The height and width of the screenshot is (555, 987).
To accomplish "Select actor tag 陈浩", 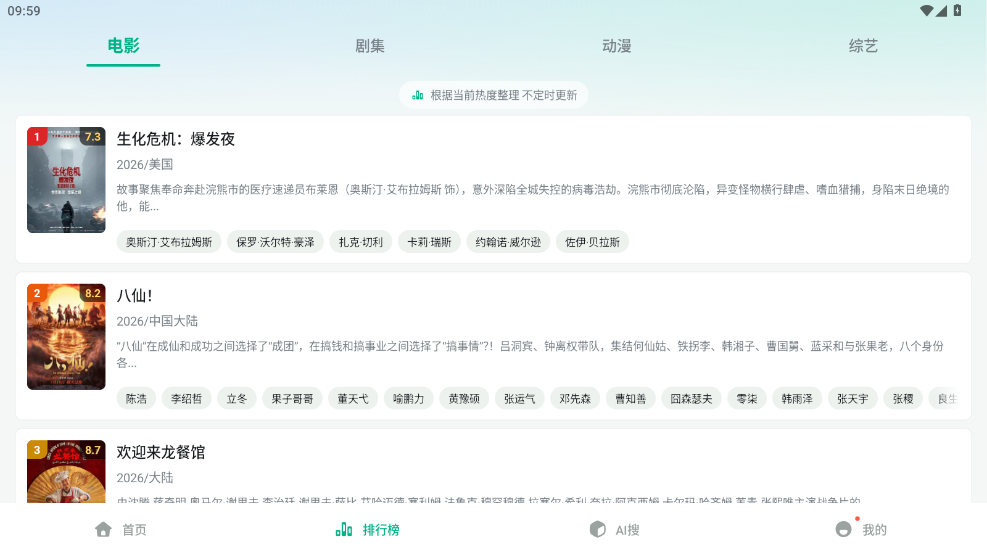I will pos(136,399).
